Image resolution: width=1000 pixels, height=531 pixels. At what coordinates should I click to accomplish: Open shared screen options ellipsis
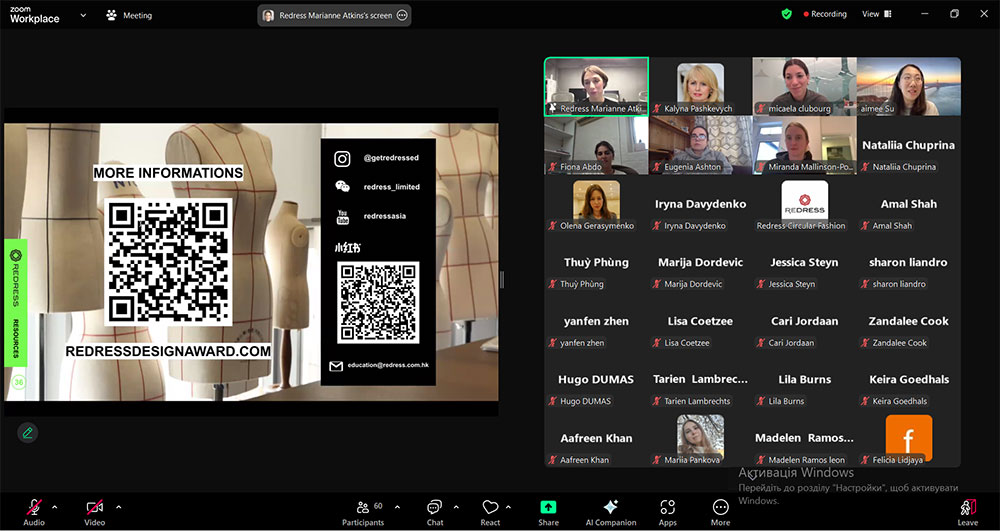402,15
